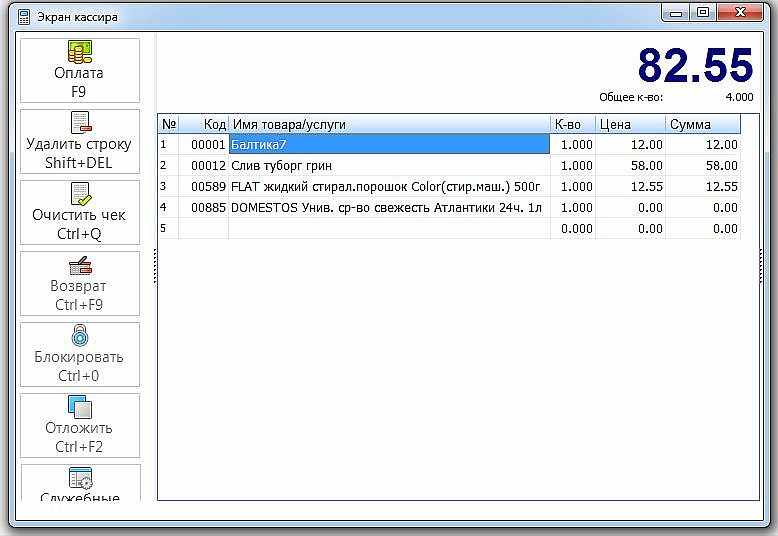Click the left panel splitter handle
Image resolution: width=778 pixels, height=536 pixels.
(x=155, y=267)
